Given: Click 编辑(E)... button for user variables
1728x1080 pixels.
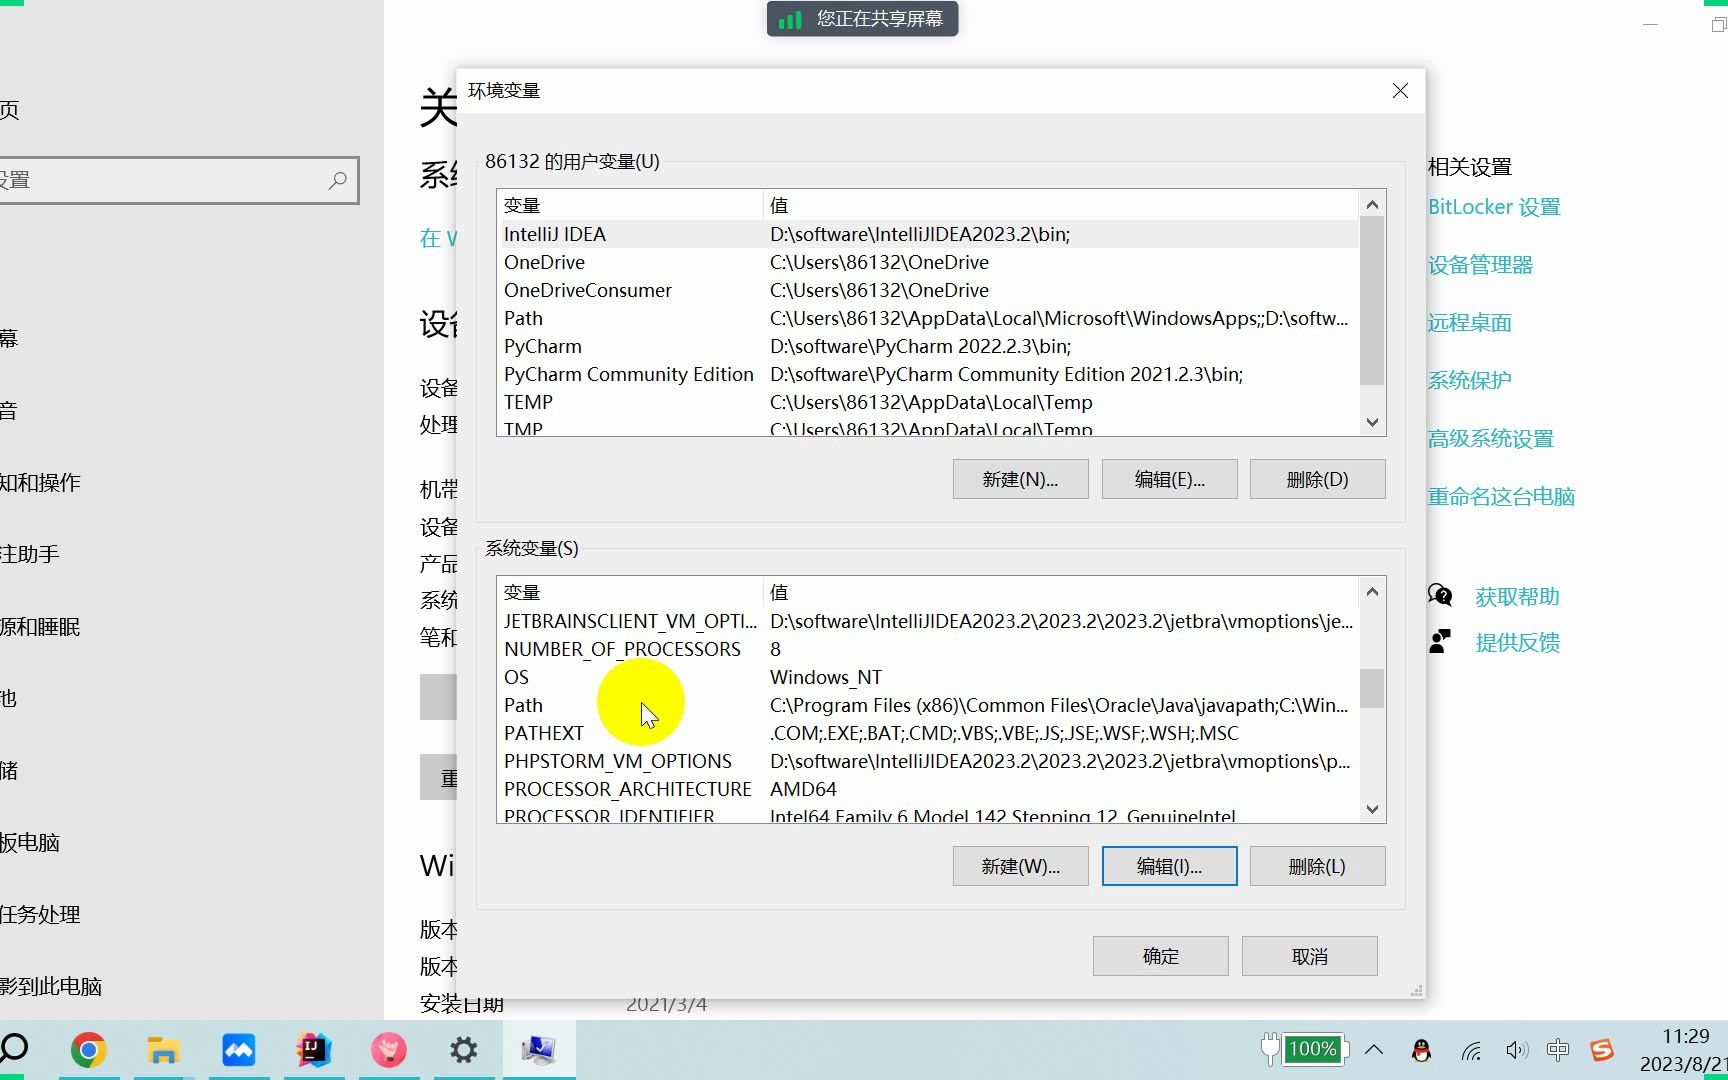Looking at the screenshot, I should (1169, 479).
